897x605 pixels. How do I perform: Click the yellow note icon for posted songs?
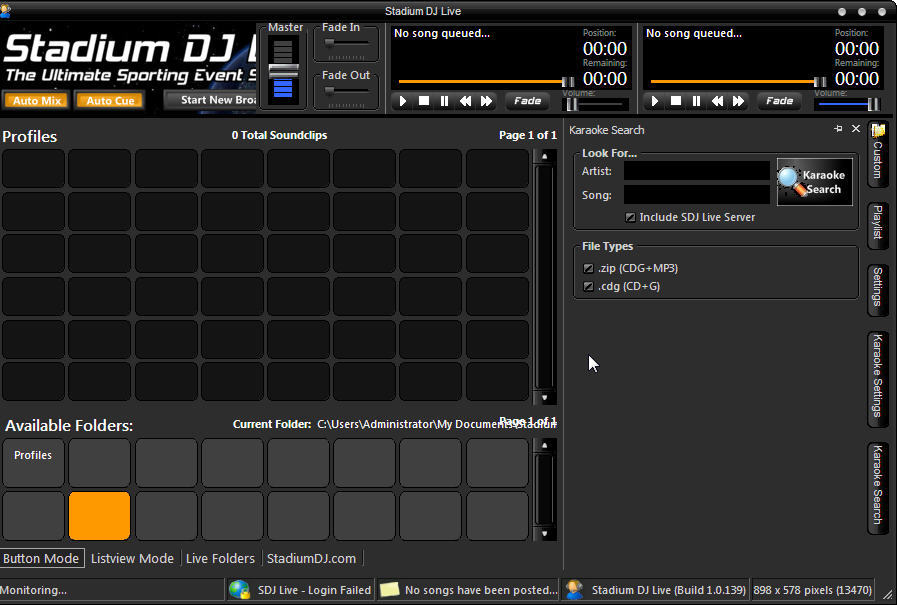tap(389, 589)
